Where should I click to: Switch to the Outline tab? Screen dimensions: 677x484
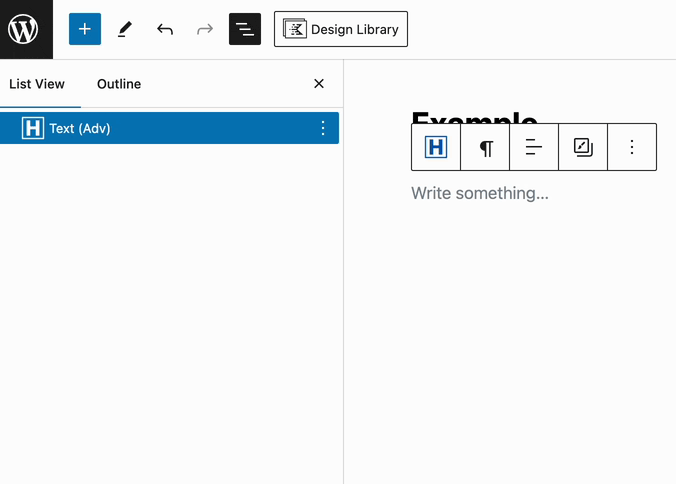coord(119,84)
